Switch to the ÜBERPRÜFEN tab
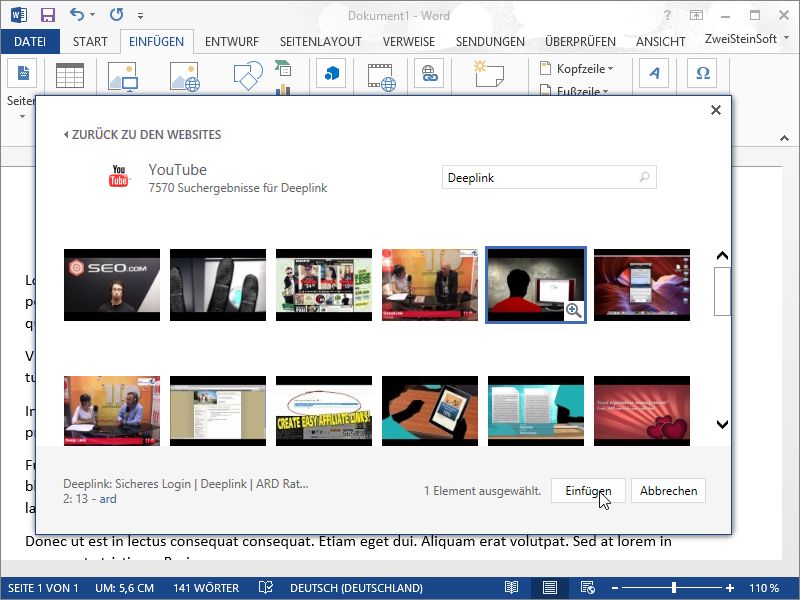 [x=580, y=41]
